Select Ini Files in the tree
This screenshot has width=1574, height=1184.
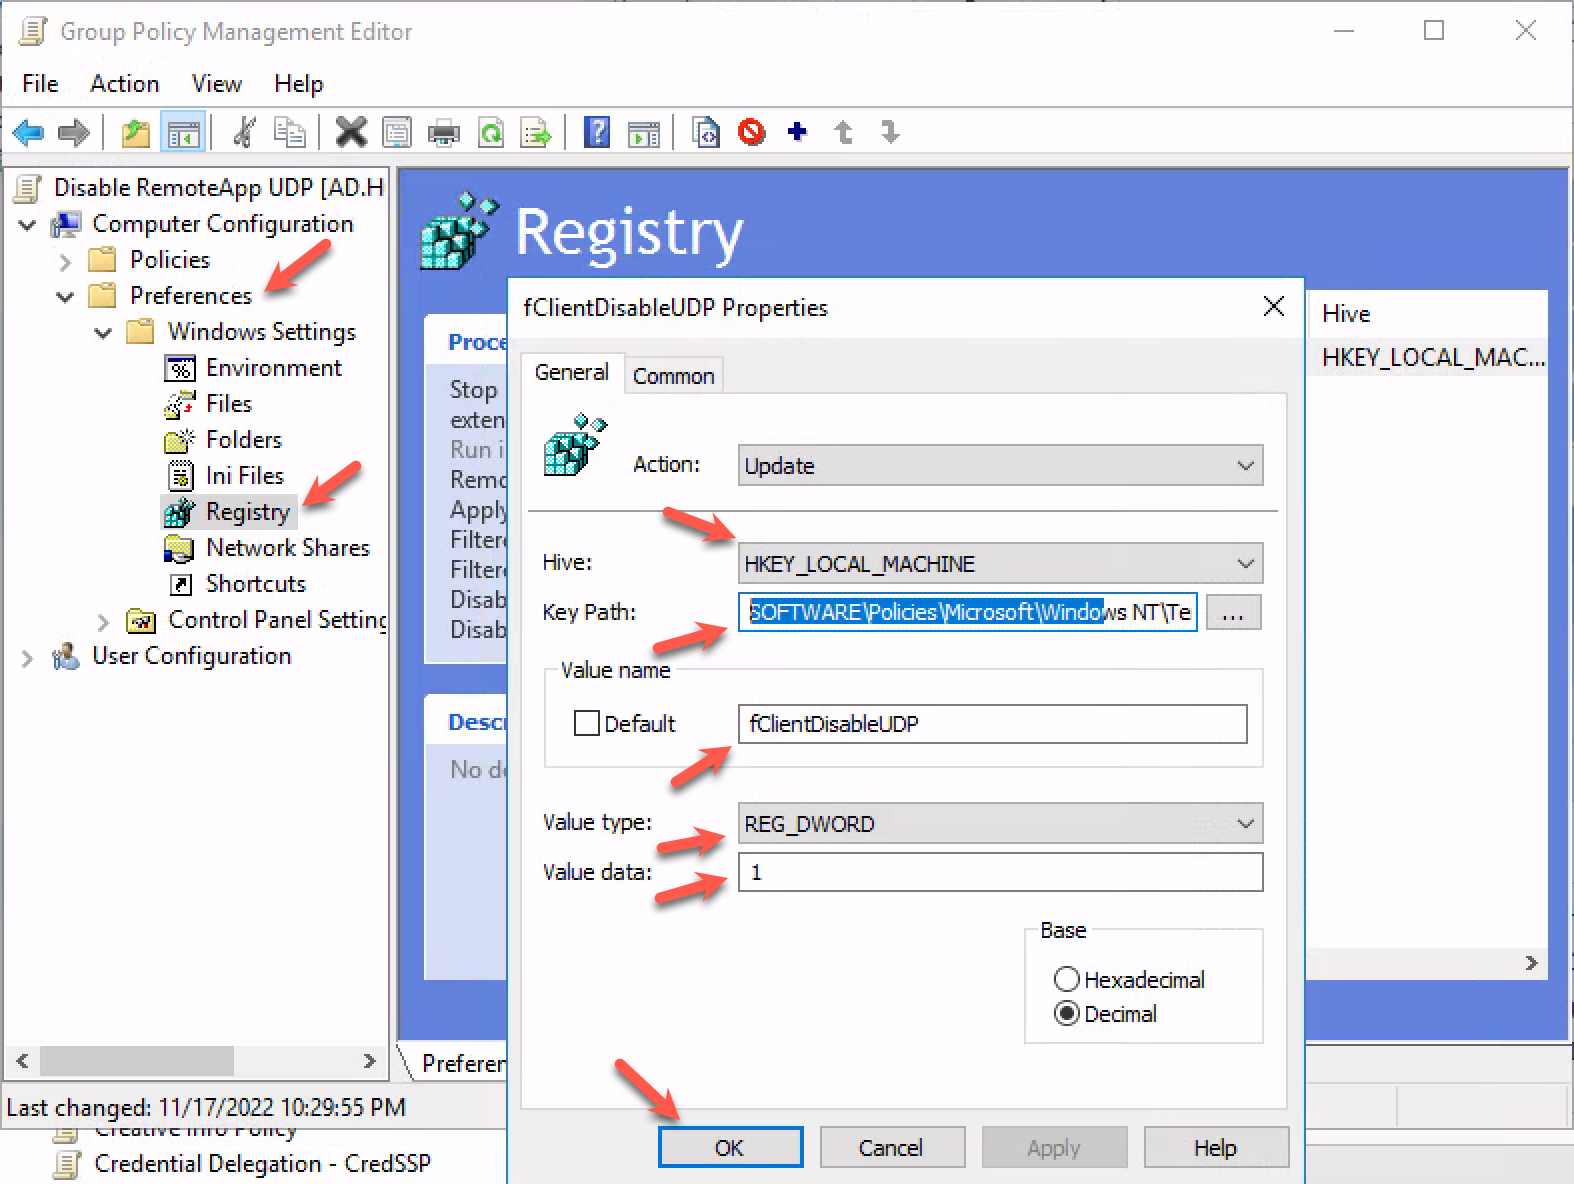tap(244, 476)
